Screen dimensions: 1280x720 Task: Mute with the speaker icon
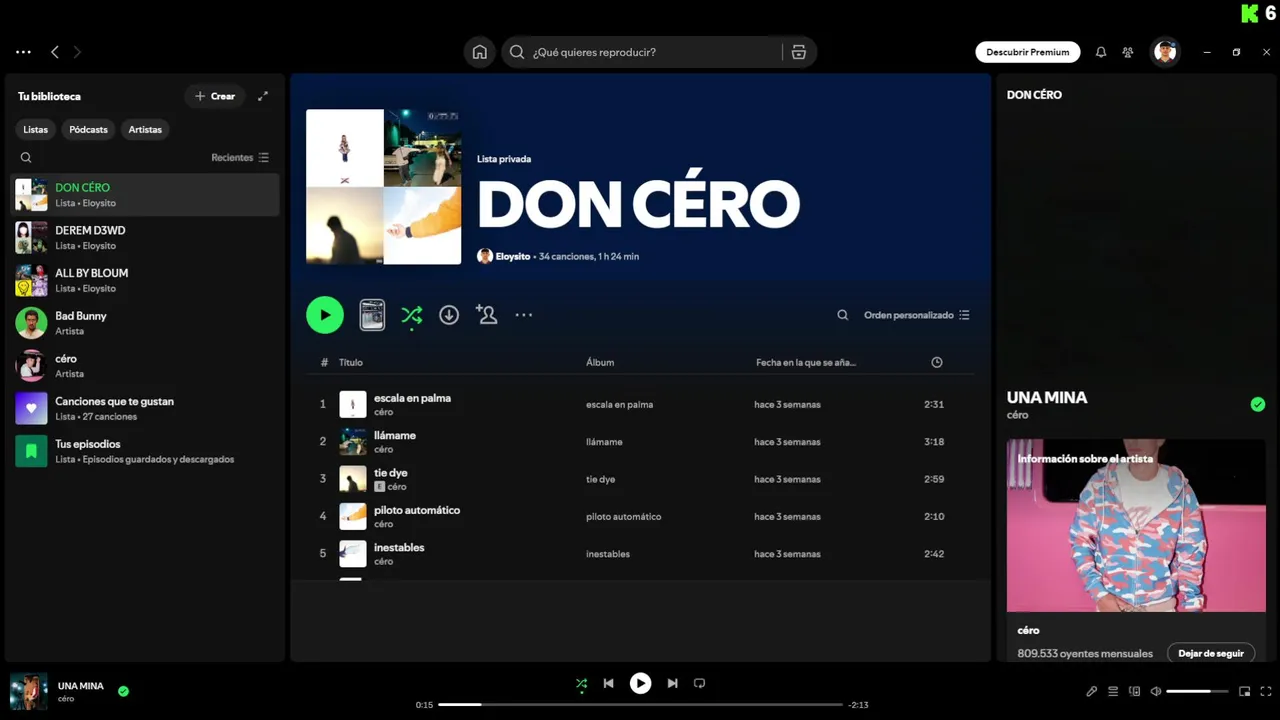pyautogui.click(x=1155, y=691)
